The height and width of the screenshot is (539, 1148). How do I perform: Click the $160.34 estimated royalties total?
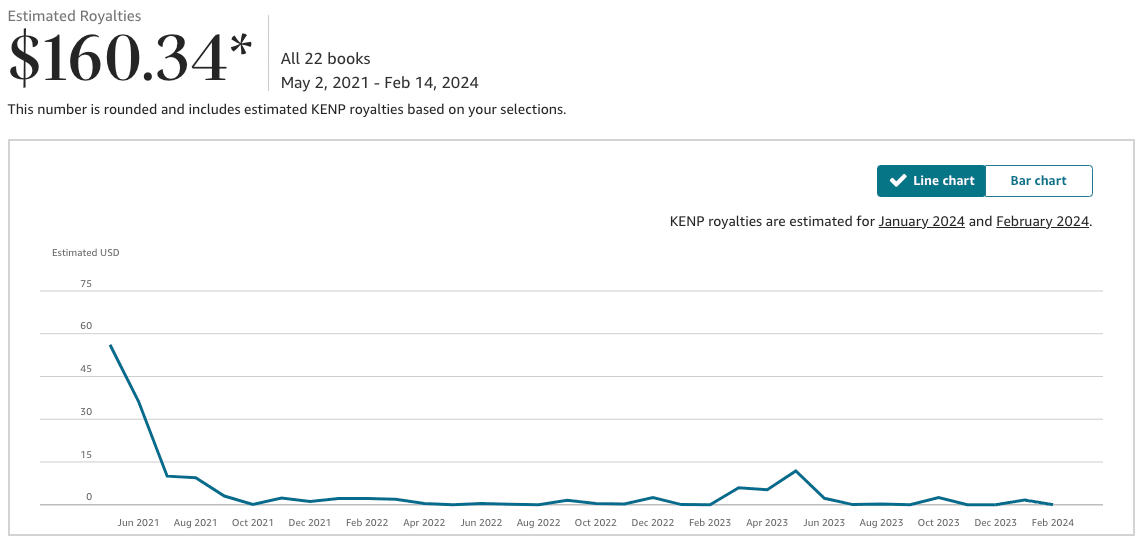[118, 59]
